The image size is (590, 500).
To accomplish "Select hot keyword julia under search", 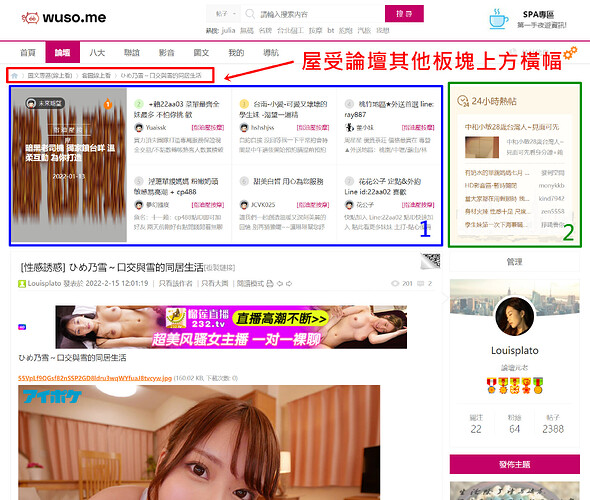I will (x=228, y=30).
